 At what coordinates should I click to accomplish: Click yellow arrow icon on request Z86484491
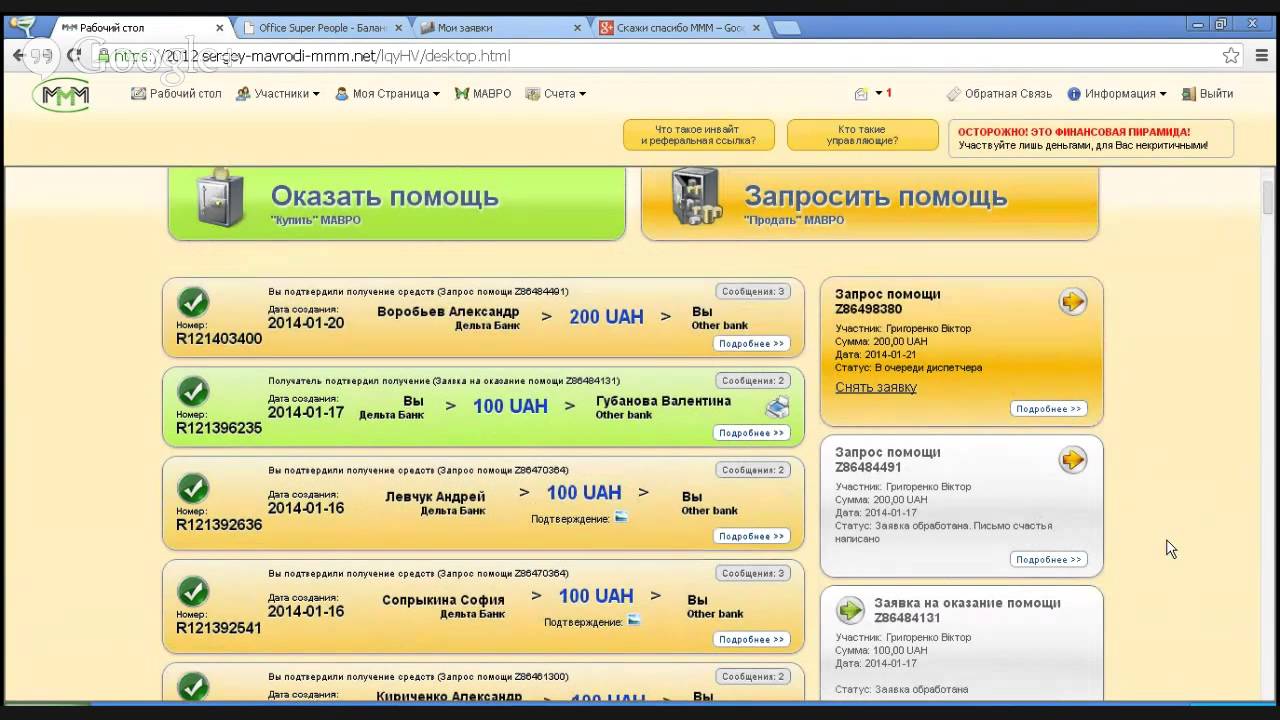pyautogui.click(x=1072, y=460)
